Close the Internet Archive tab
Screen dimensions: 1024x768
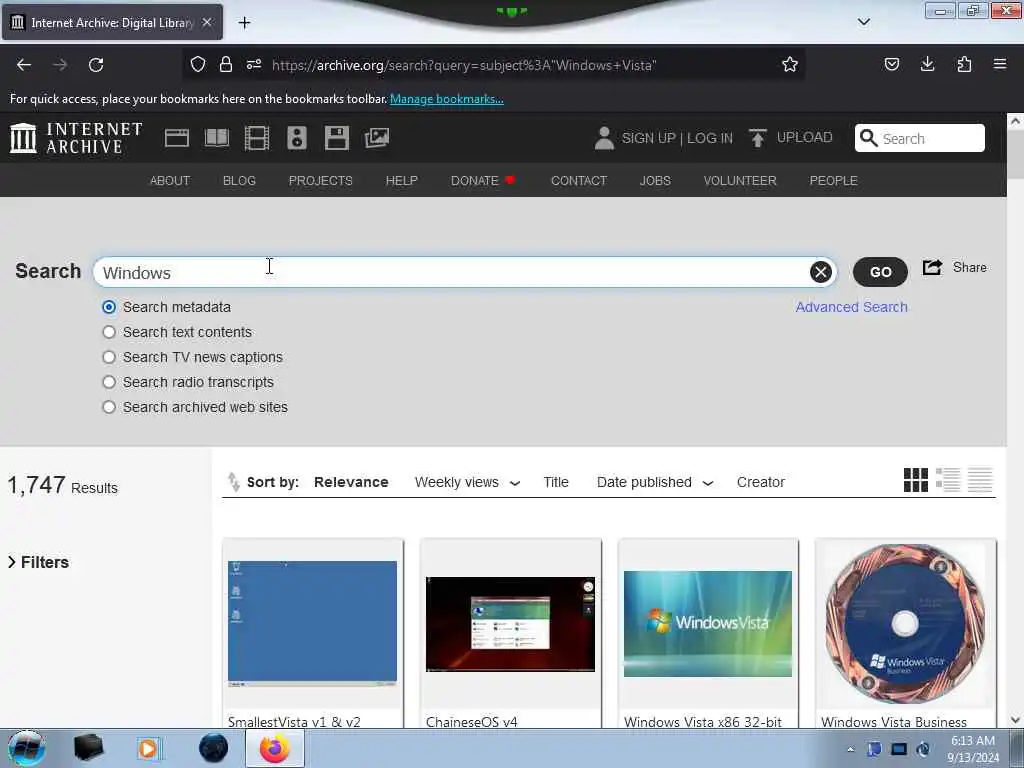coord(207,22)
